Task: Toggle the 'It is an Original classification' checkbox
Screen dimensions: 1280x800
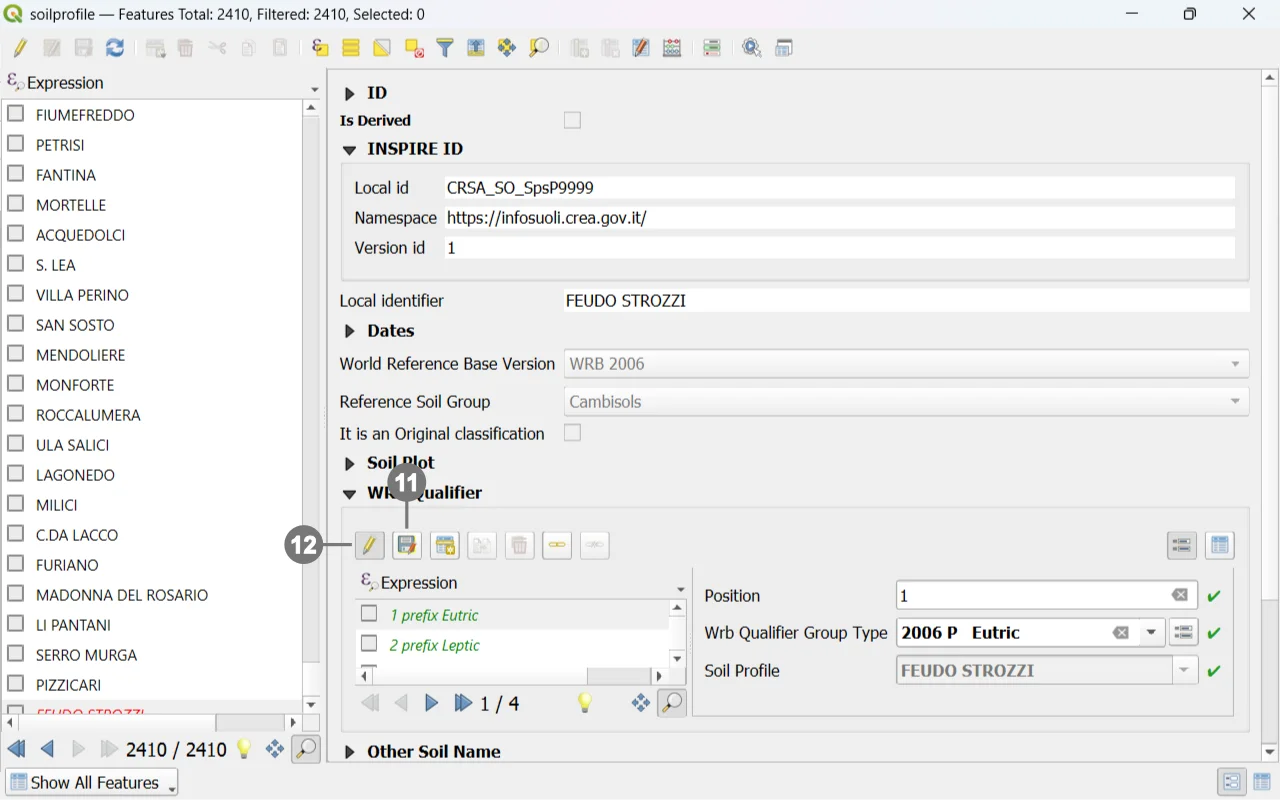Action: 572,433
